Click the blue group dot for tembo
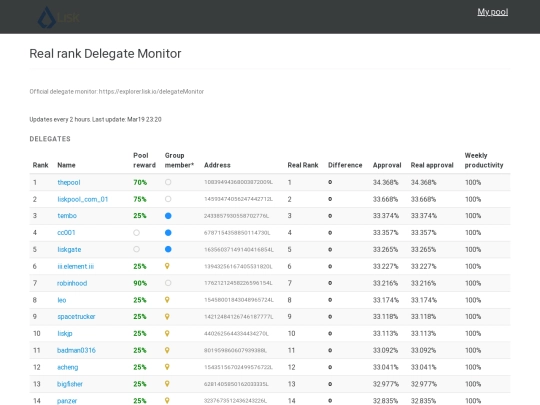540x405 pixels. [x=168, y=216]
